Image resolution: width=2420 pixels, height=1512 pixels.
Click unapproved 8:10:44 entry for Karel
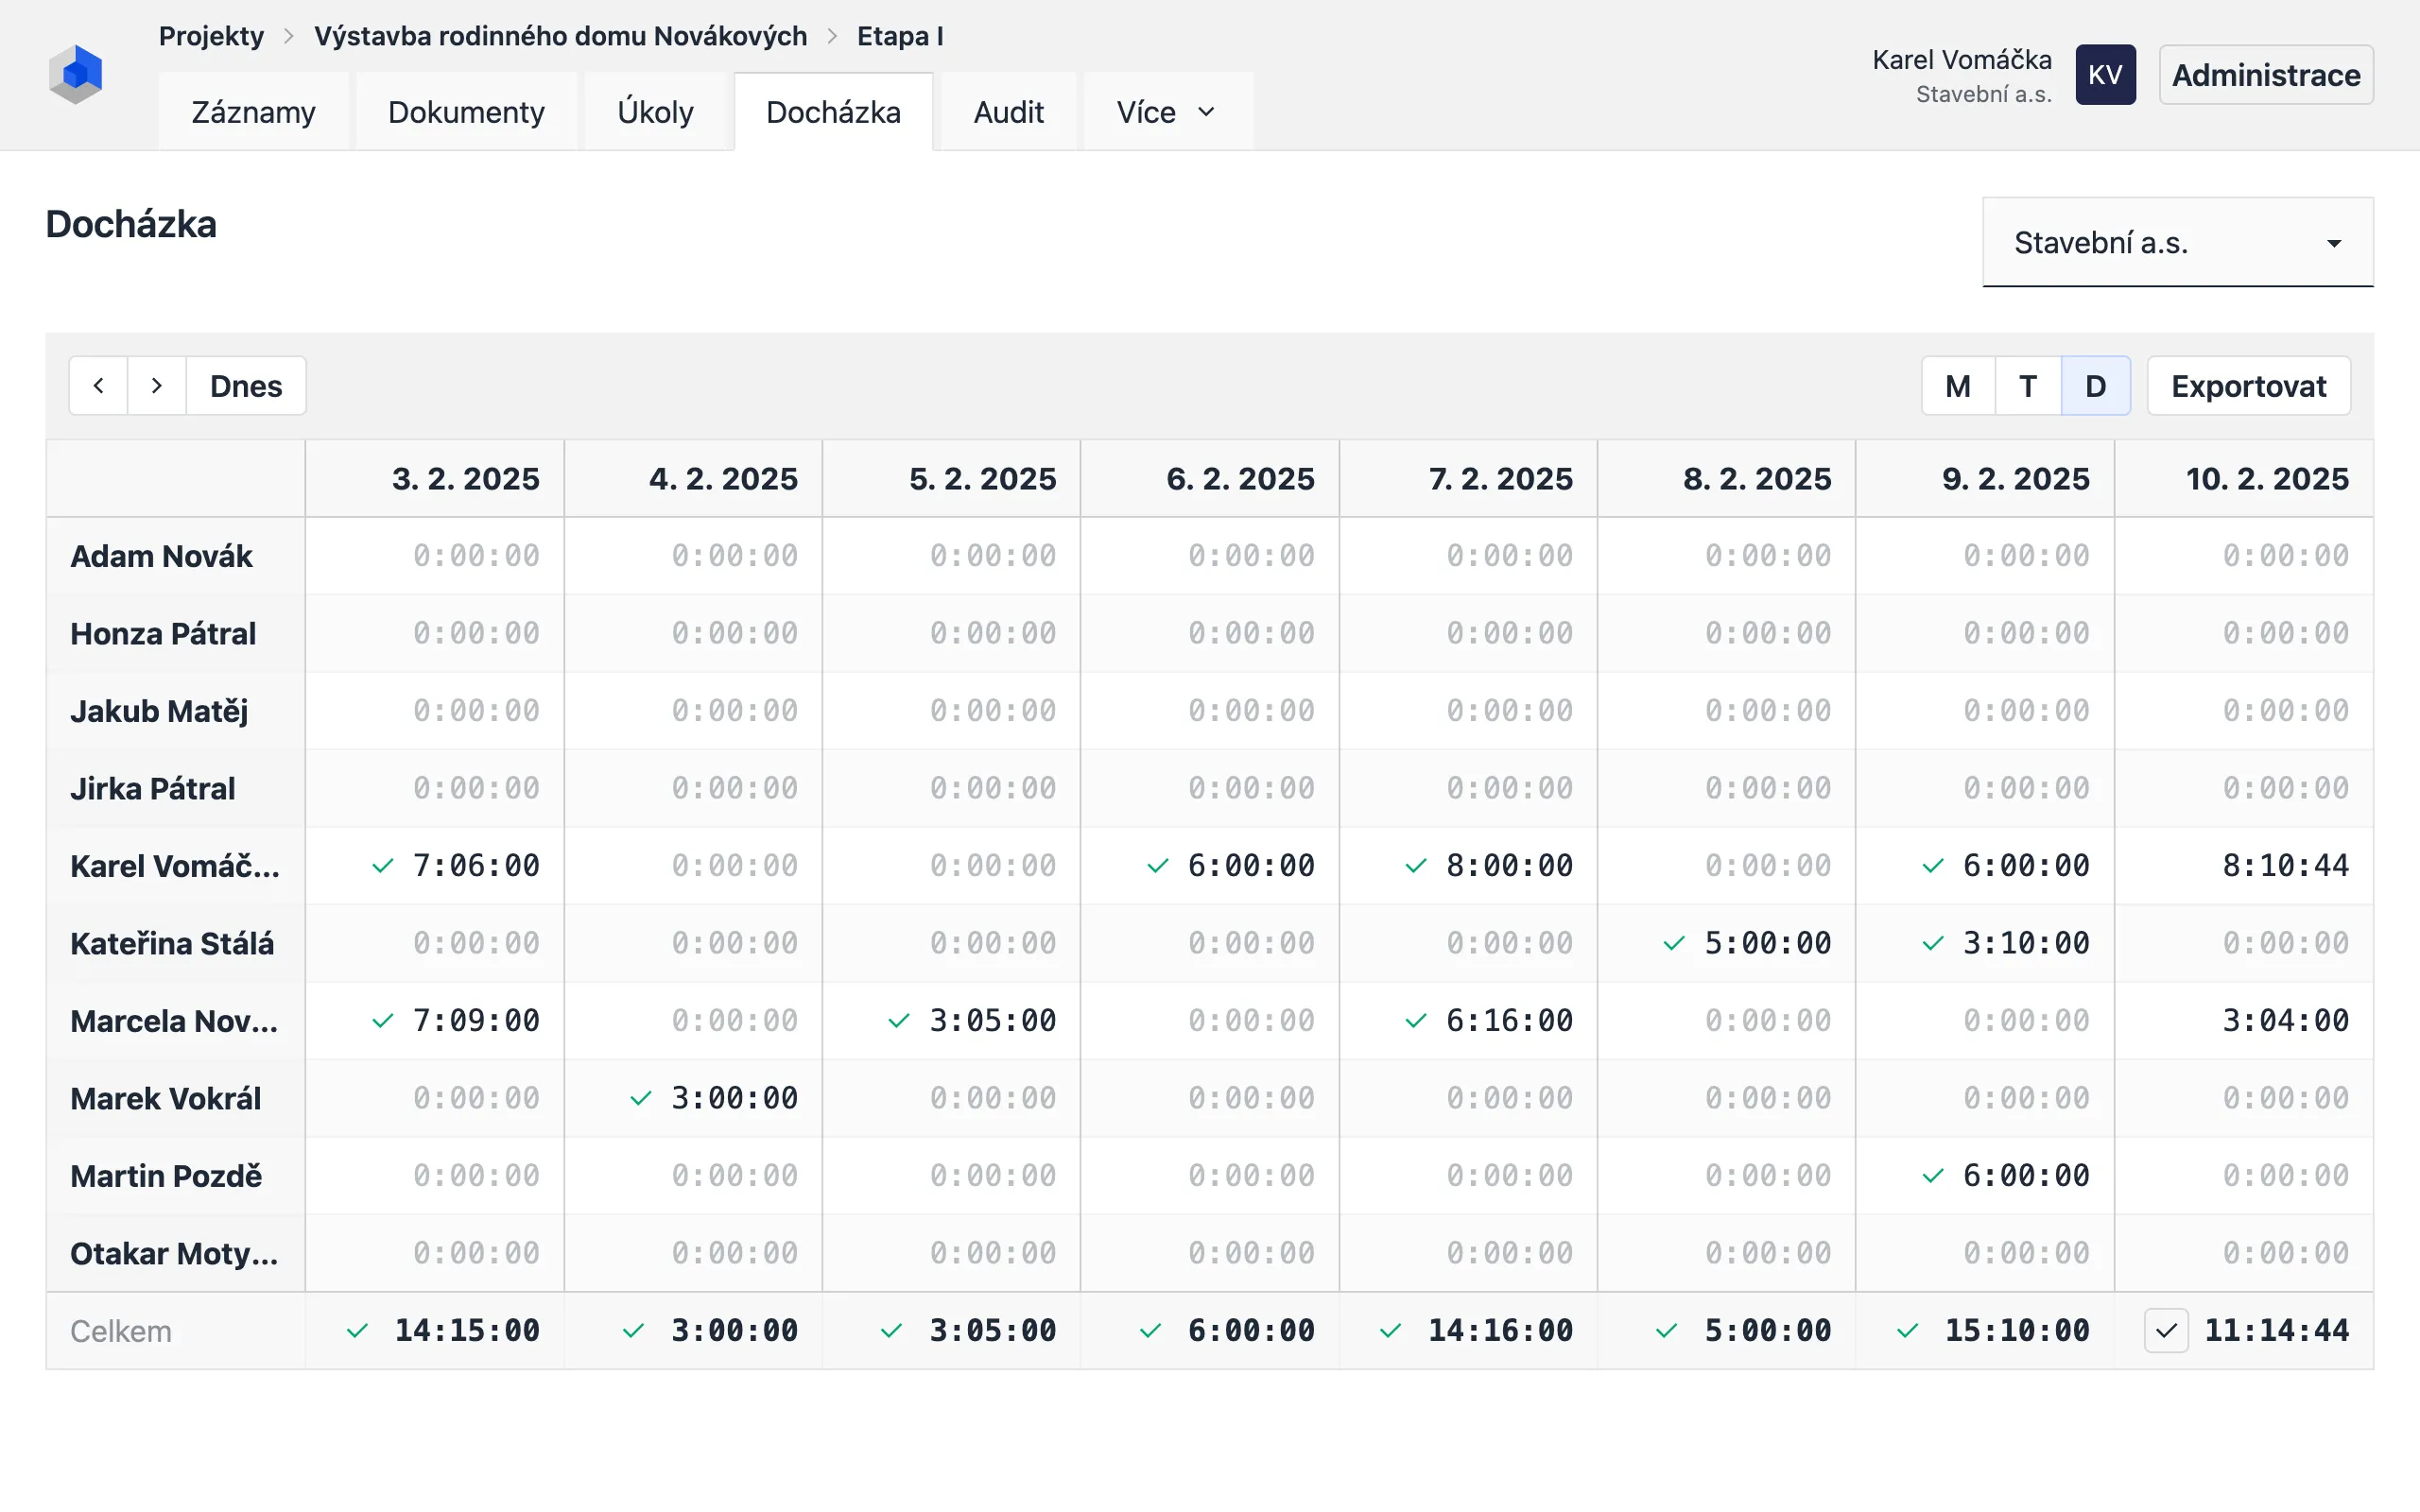pos(2285,866)
